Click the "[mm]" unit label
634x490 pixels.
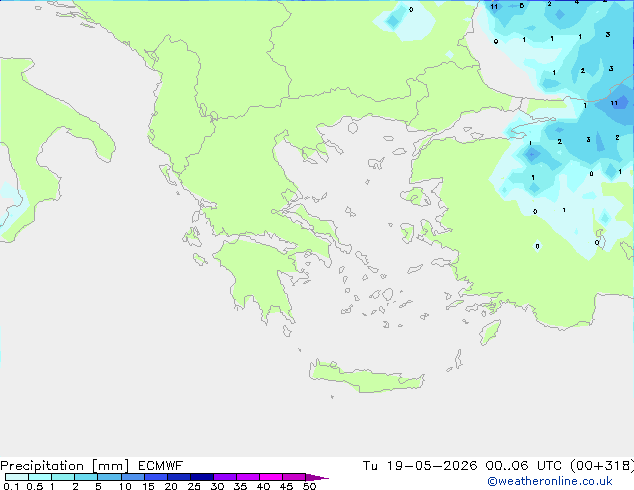pyautogui.click(x=110, y=466)
